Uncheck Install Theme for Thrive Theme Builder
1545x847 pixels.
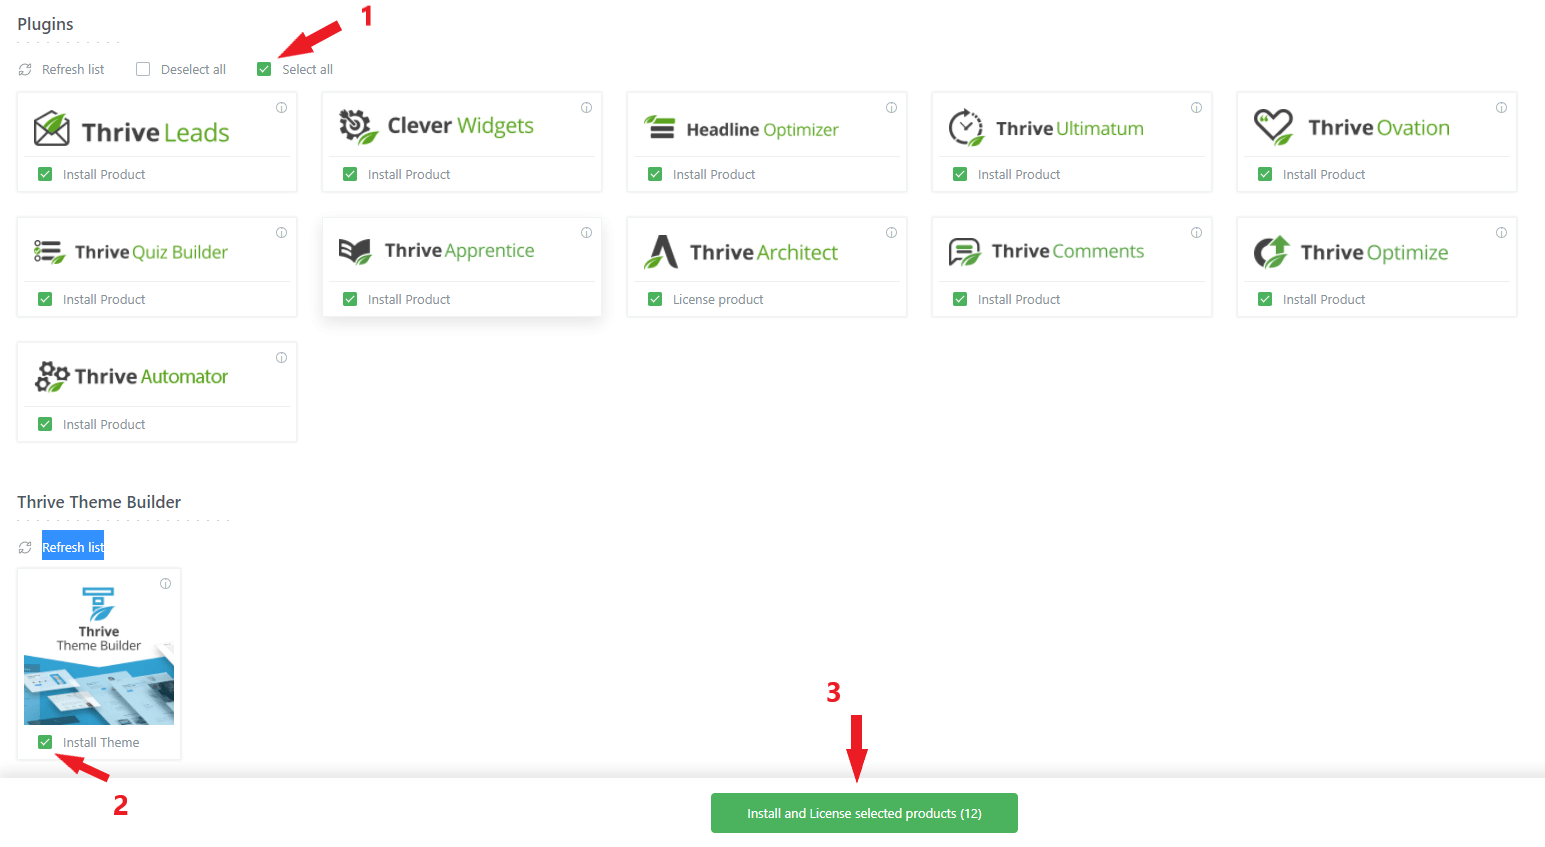pos(45,742)
